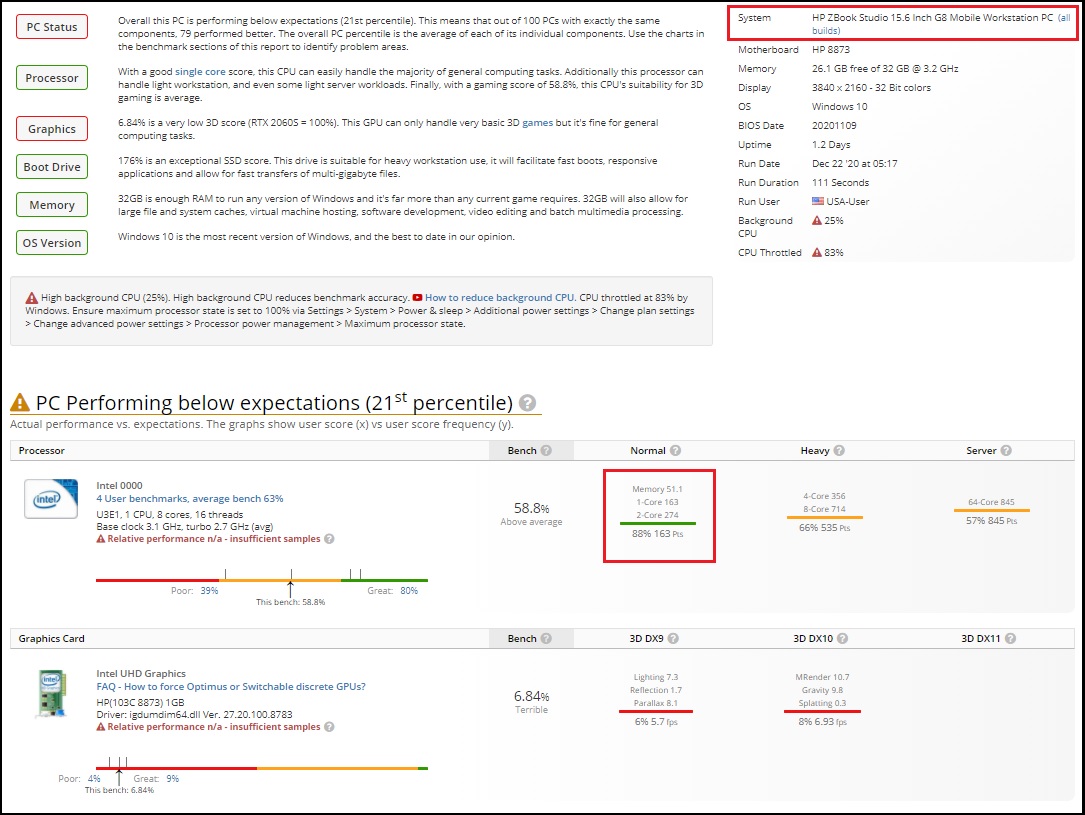Click the 3D DX11 help icon

1010,639
